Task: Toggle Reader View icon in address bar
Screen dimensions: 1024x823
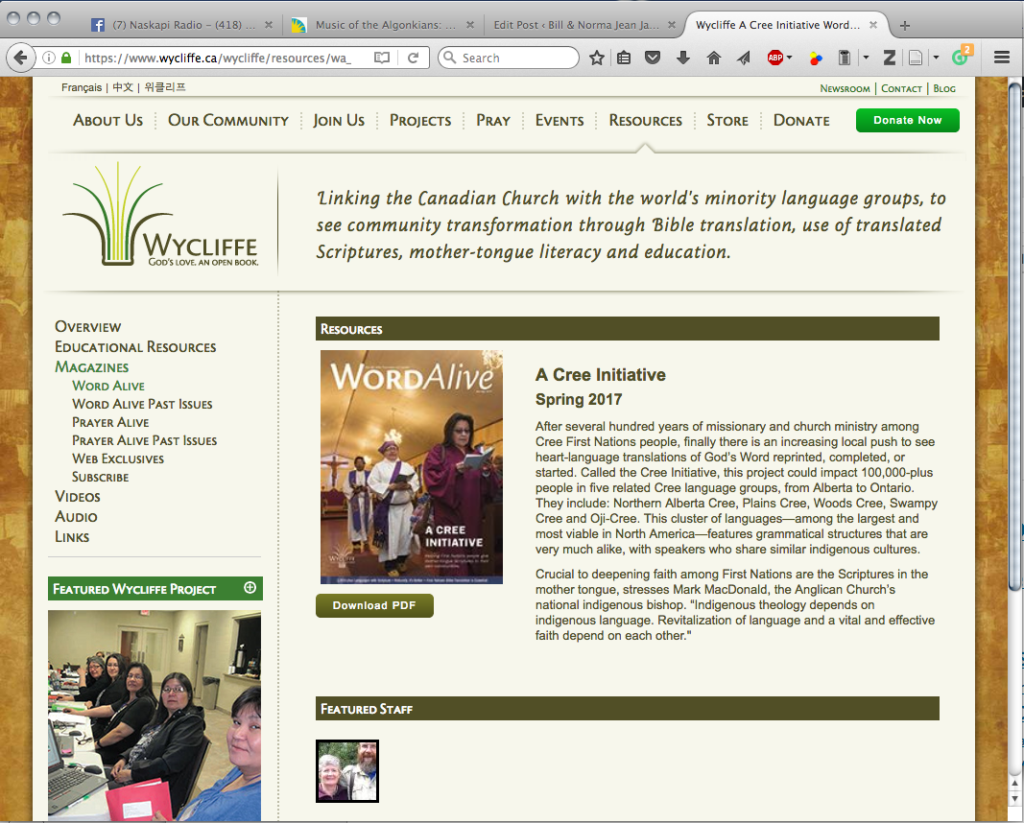Action: 381,57
